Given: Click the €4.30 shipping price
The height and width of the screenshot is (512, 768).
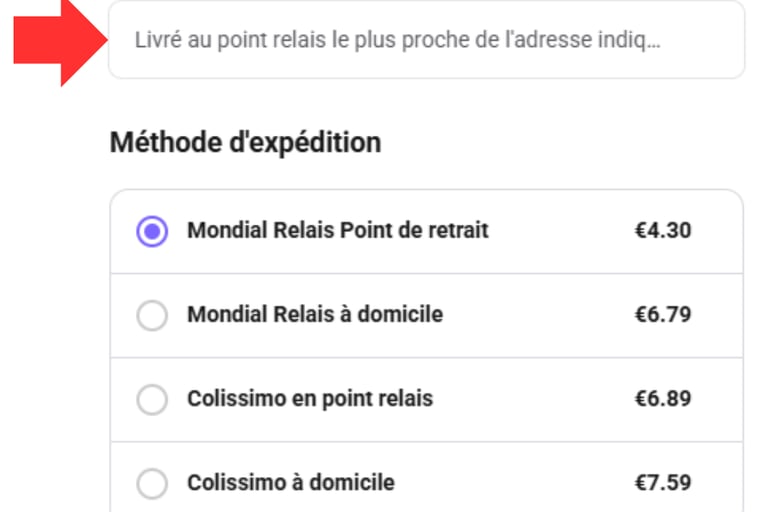Looking at the screenshot, I should point(663,231).
